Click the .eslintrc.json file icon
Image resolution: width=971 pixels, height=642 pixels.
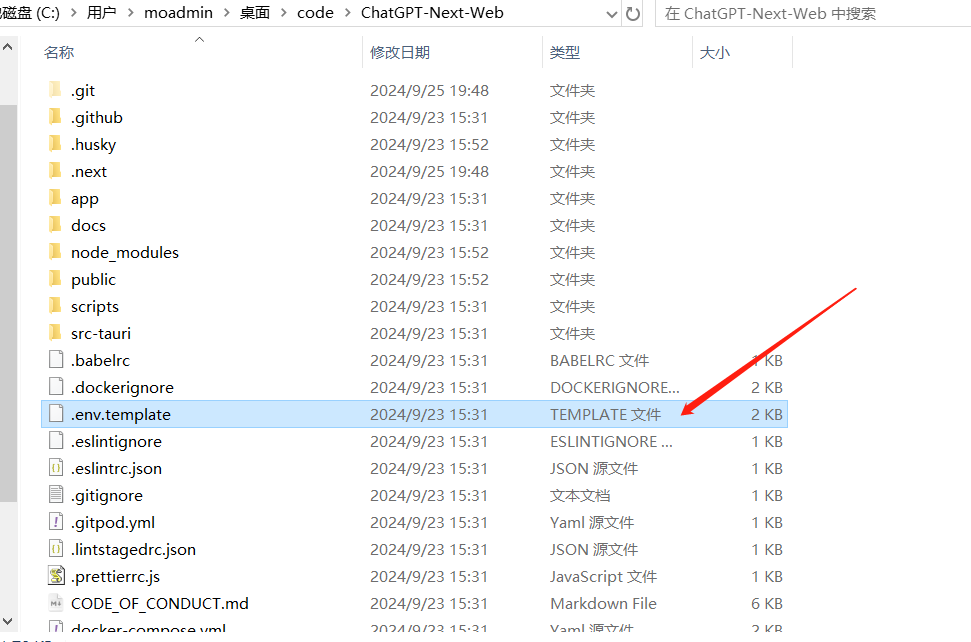click(x=56, y=468)
